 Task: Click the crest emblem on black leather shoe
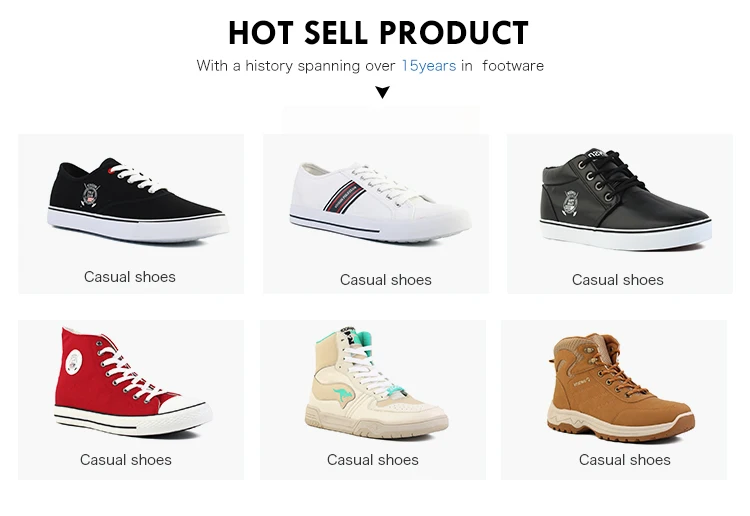click(571, 198)
